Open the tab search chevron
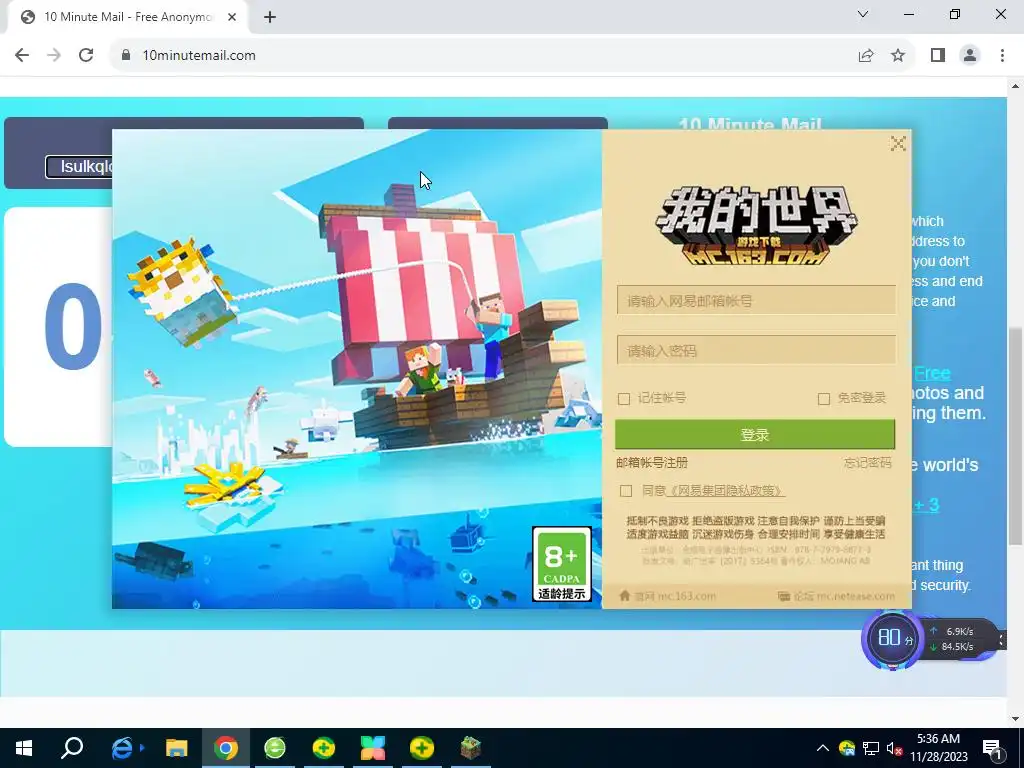 [x=863, y=14]
